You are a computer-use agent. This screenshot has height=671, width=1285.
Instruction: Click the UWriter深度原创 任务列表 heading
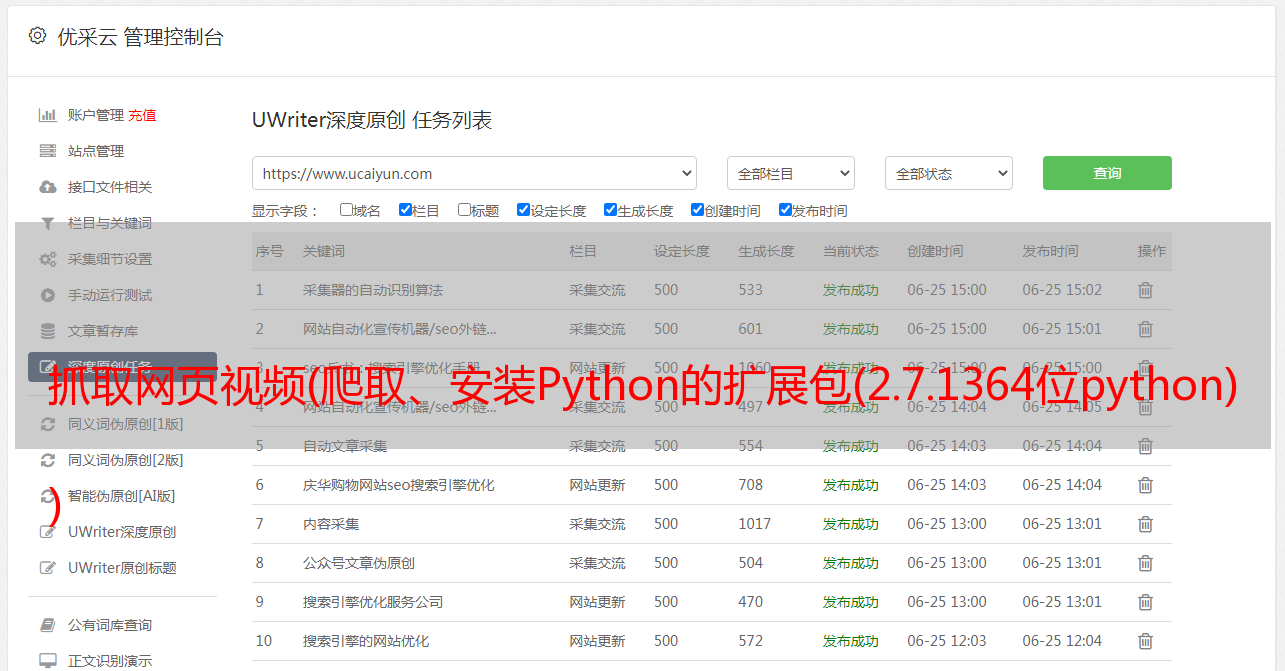(372, 120)
